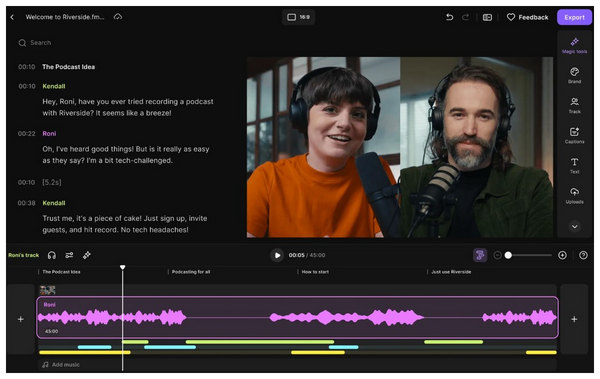
Task: Open the Uploads panel
Action: [574, 196]
